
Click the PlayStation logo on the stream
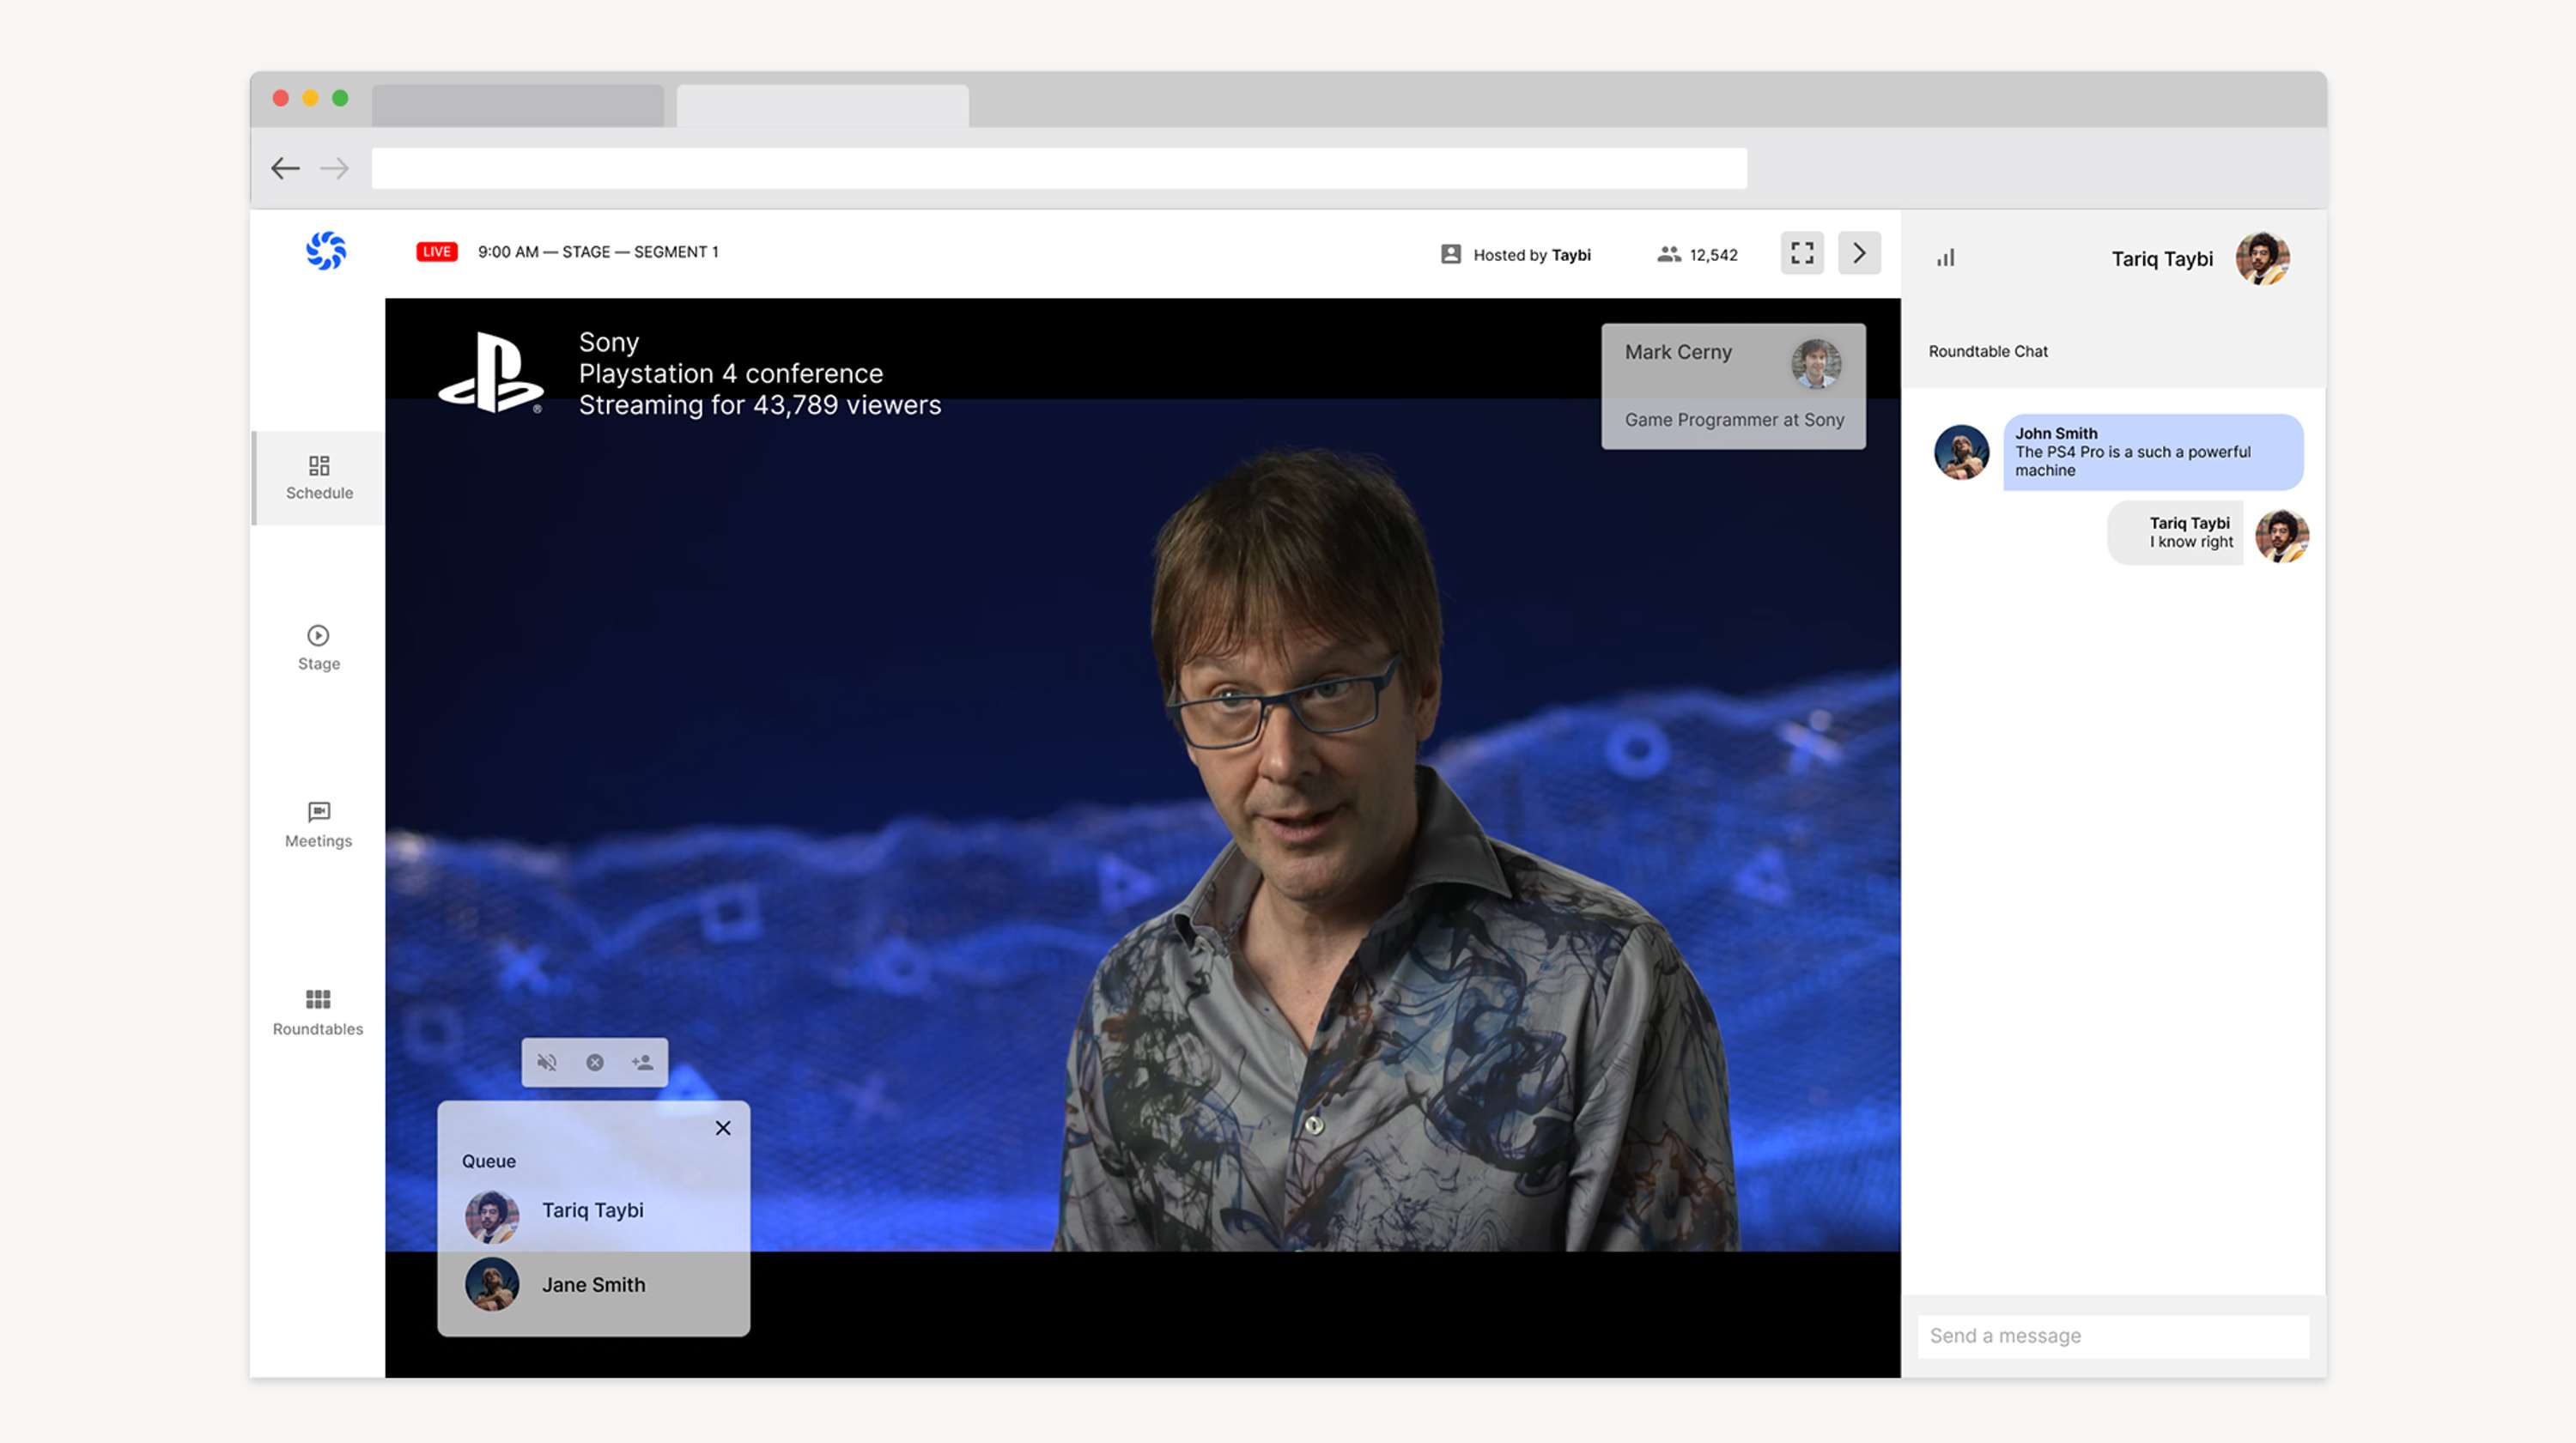[x=490, y=372]
